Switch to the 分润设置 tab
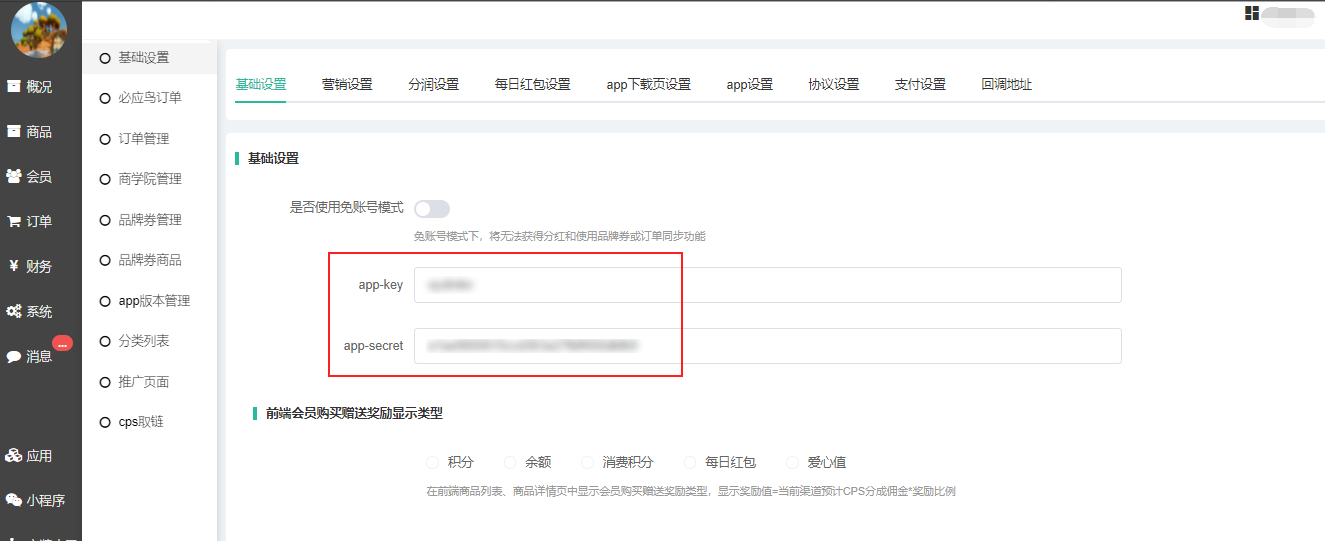Viewport: 1325px width, 541px height. [x=434, y=84]
